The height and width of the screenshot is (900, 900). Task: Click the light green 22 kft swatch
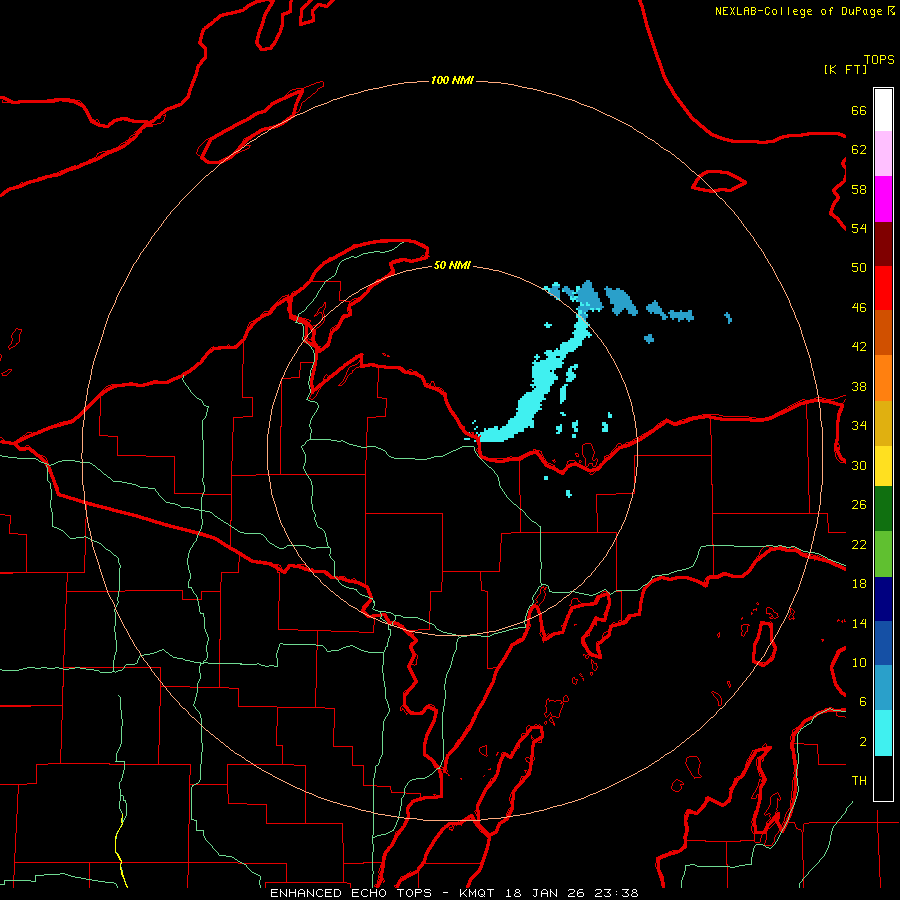pos(883,554)
